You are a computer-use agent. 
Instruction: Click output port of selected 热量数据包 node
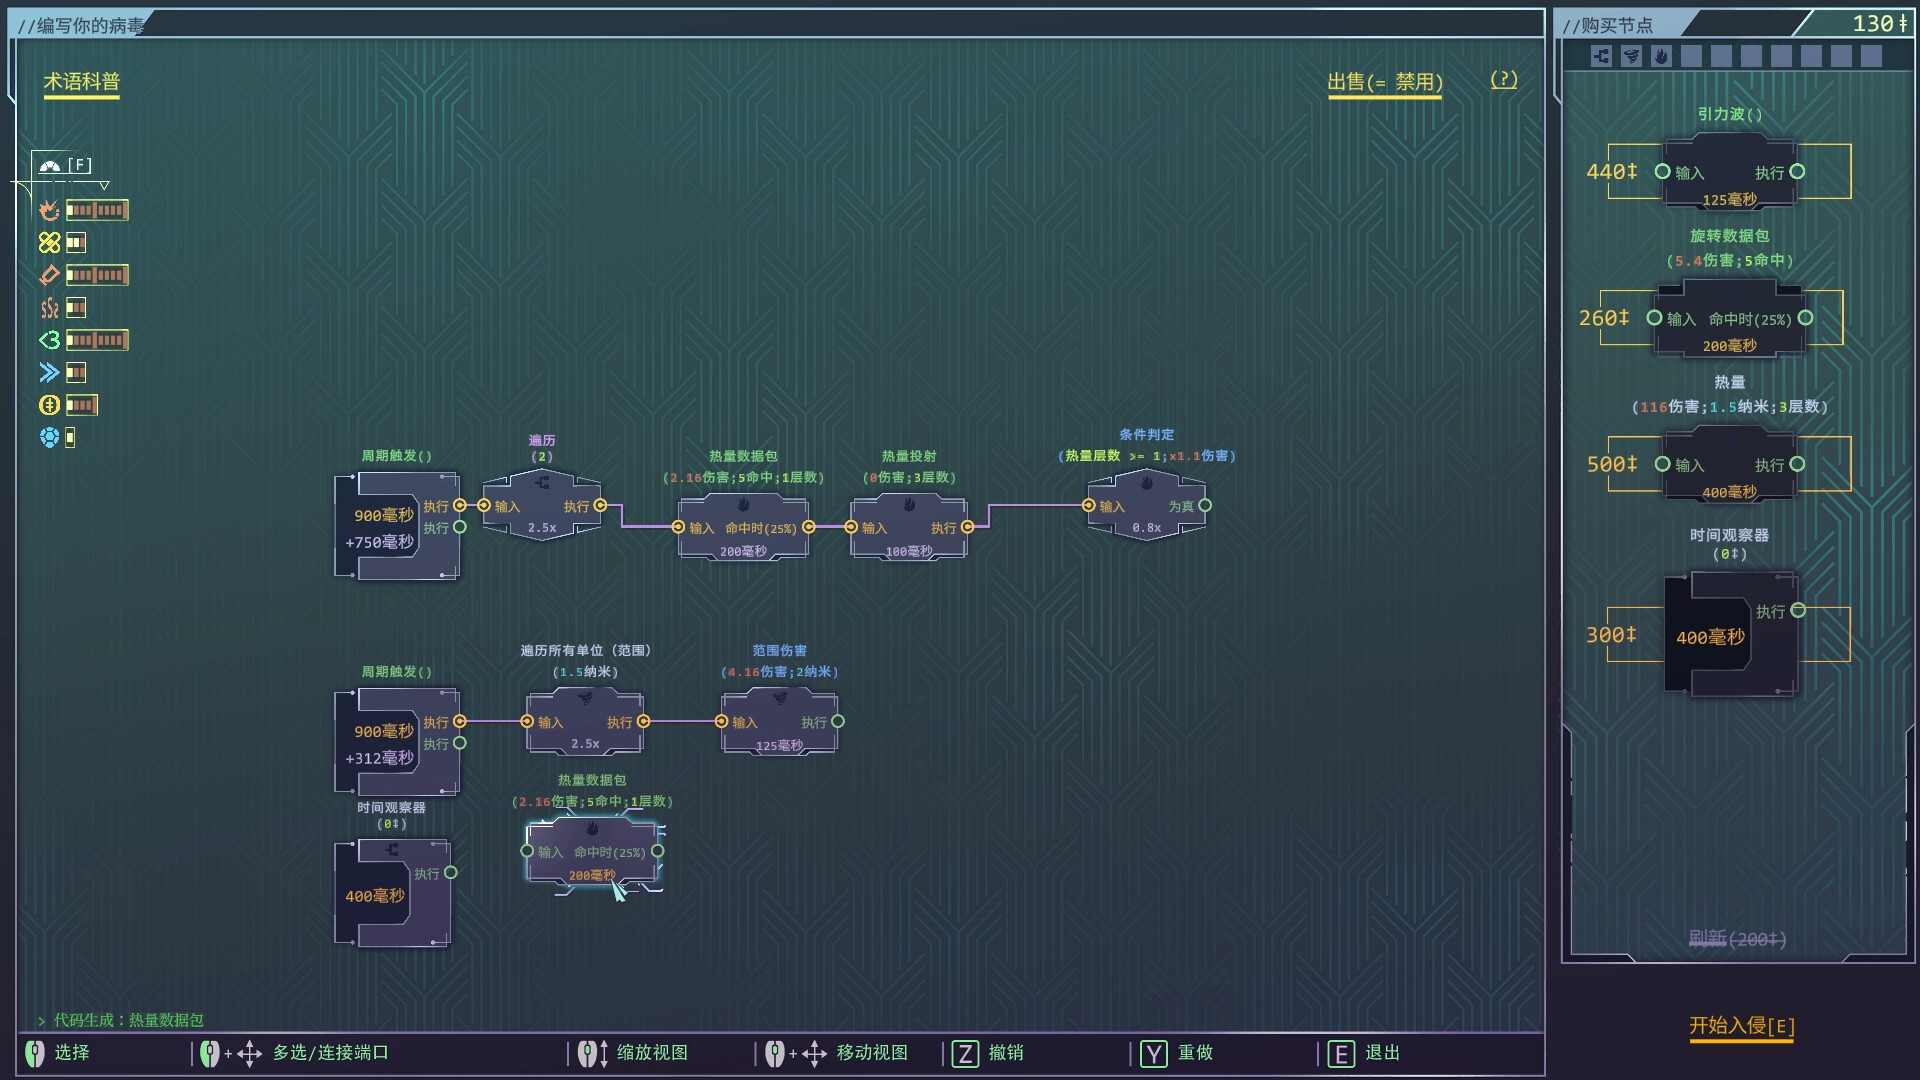658,851
